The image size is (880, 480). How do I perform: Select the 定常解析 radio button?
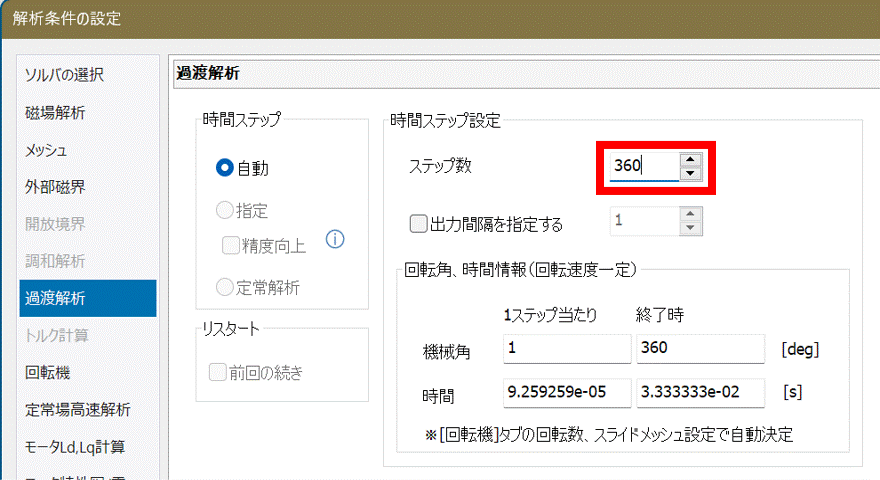tap(225, 287)
